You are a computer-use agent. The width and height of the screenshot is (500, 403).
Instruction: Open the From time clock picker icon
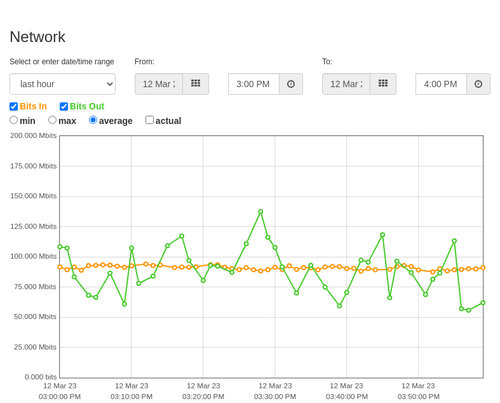[x=291, y=84]
